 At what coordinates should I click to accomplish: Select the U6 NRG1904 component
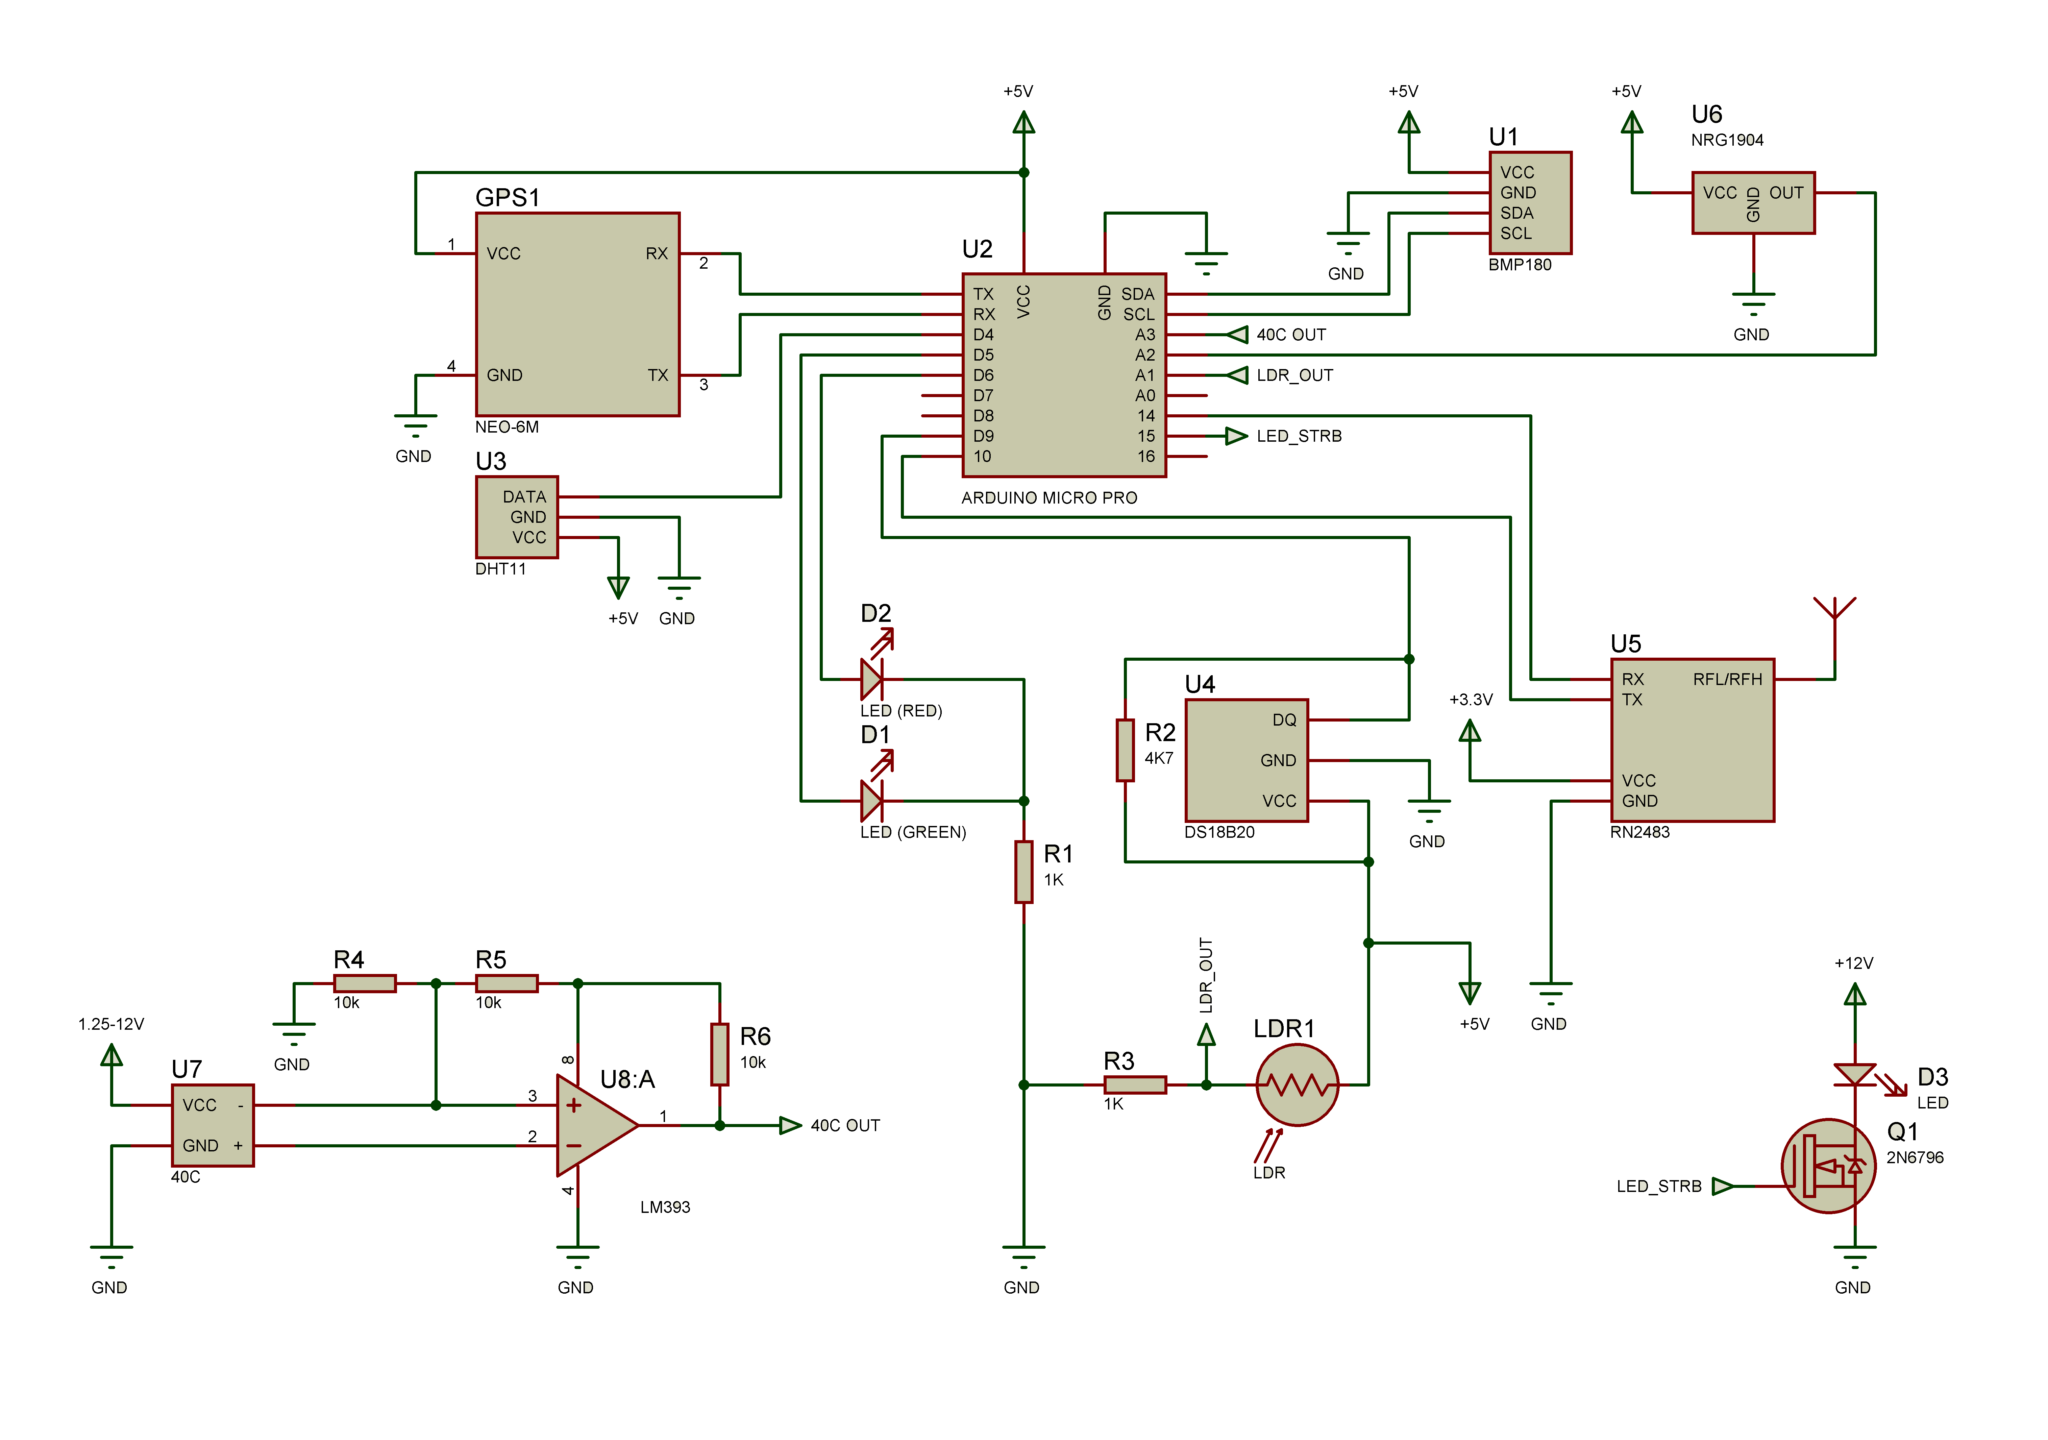(1753, 203)
